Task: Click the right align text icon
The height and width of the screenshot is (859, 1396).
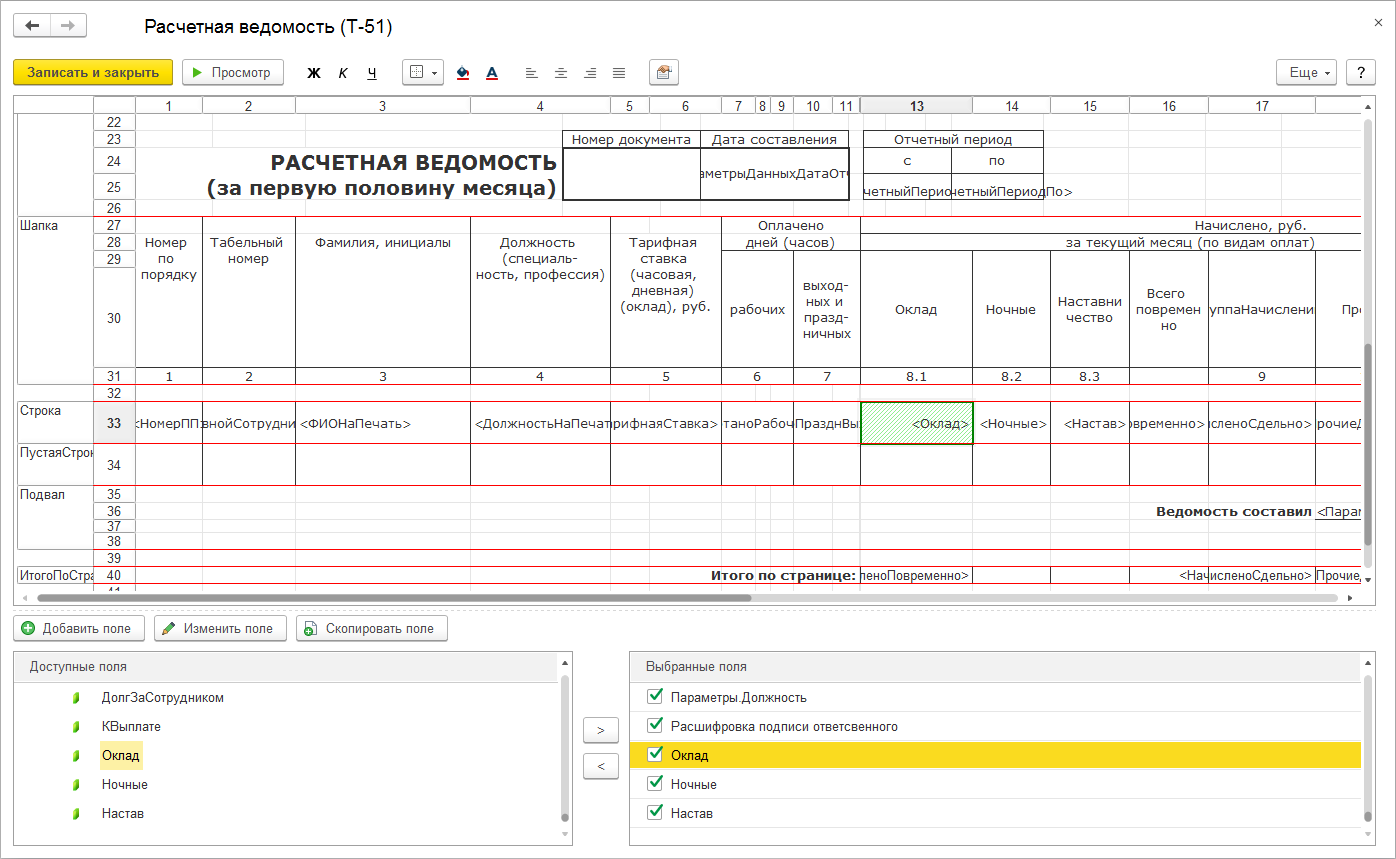Action: coord(590,73)
